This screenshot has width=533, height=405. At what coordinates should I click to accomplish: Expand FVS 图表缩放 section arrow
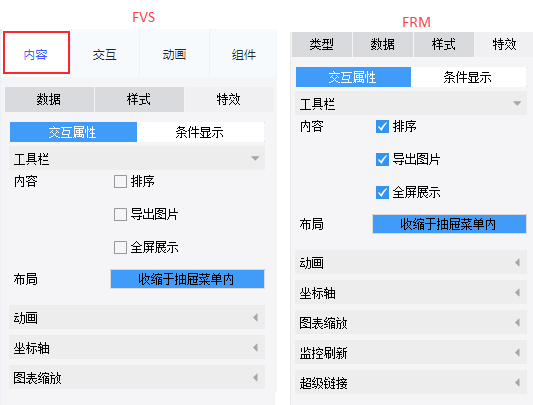point(255,377)
